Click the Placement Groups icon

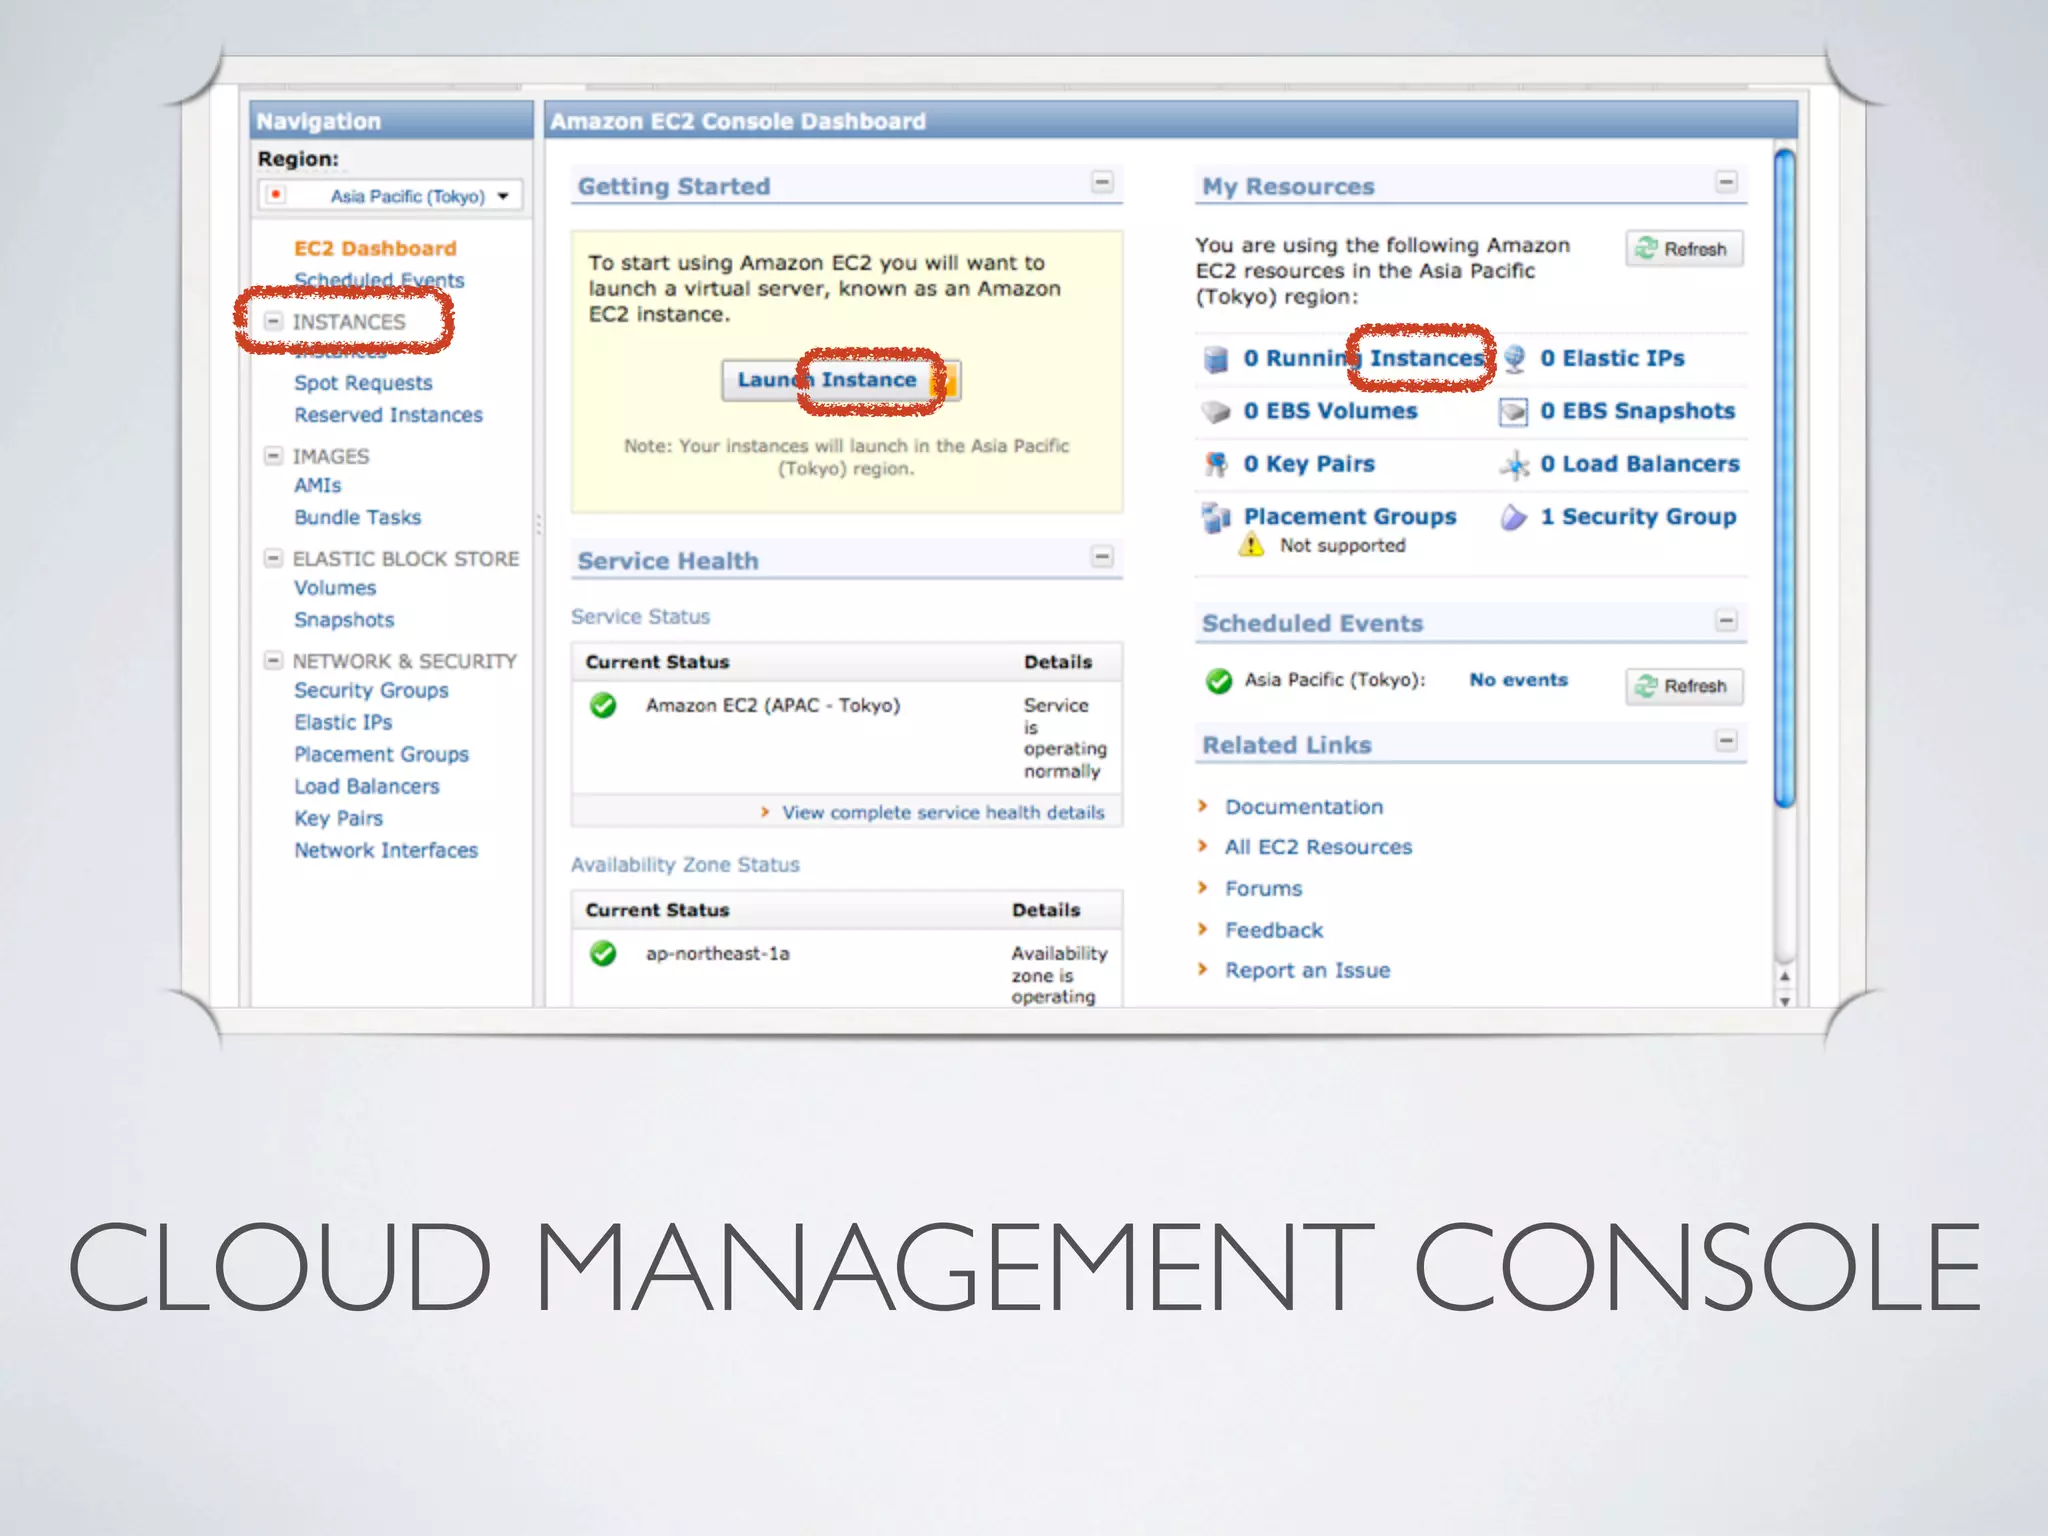1215,517
